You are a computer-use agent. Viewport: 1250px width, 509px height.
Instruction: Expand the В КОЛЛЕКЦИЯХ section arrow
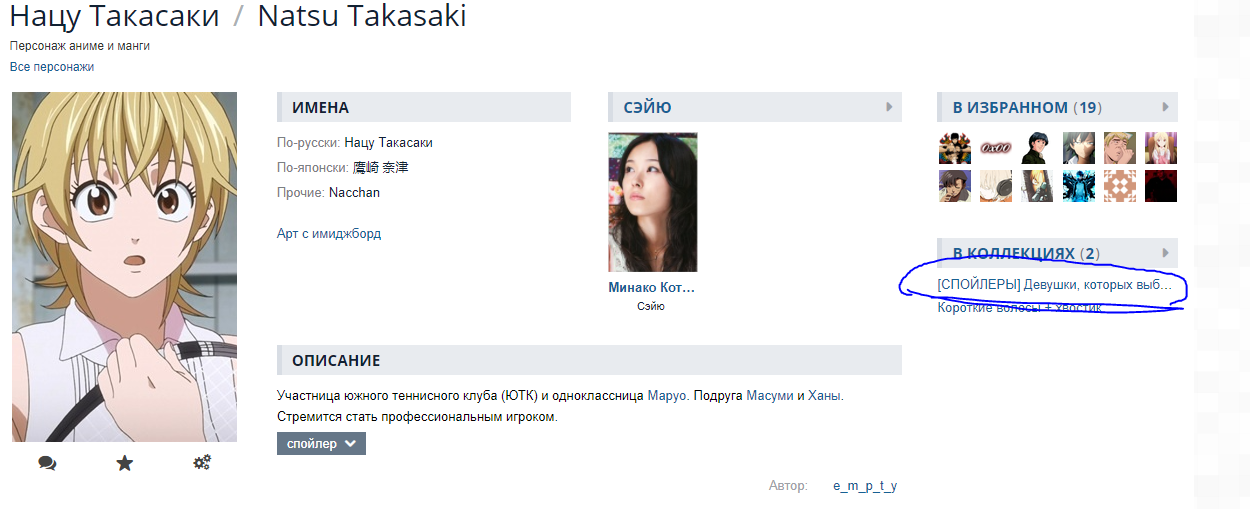pos(1165,253)
